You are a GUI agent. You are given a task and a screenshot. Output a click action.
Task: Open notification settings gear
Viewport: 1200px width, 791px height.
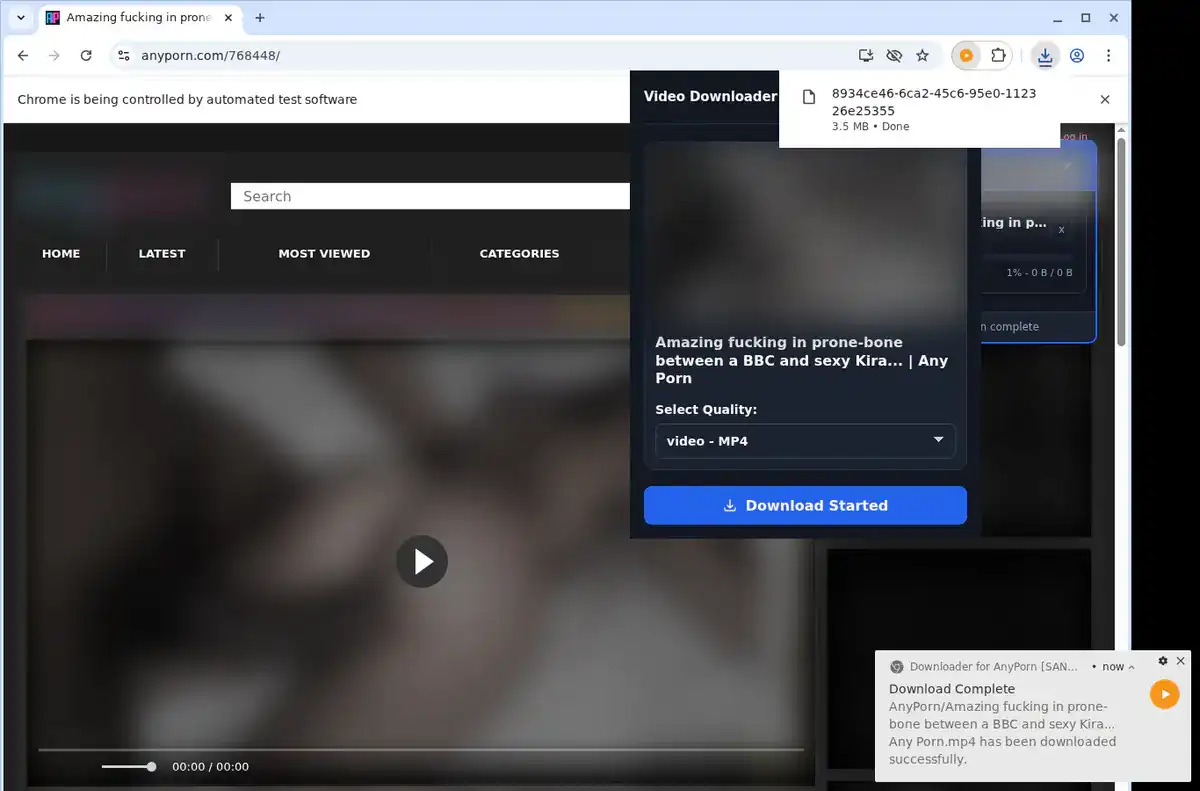(x=1163, y=661)
